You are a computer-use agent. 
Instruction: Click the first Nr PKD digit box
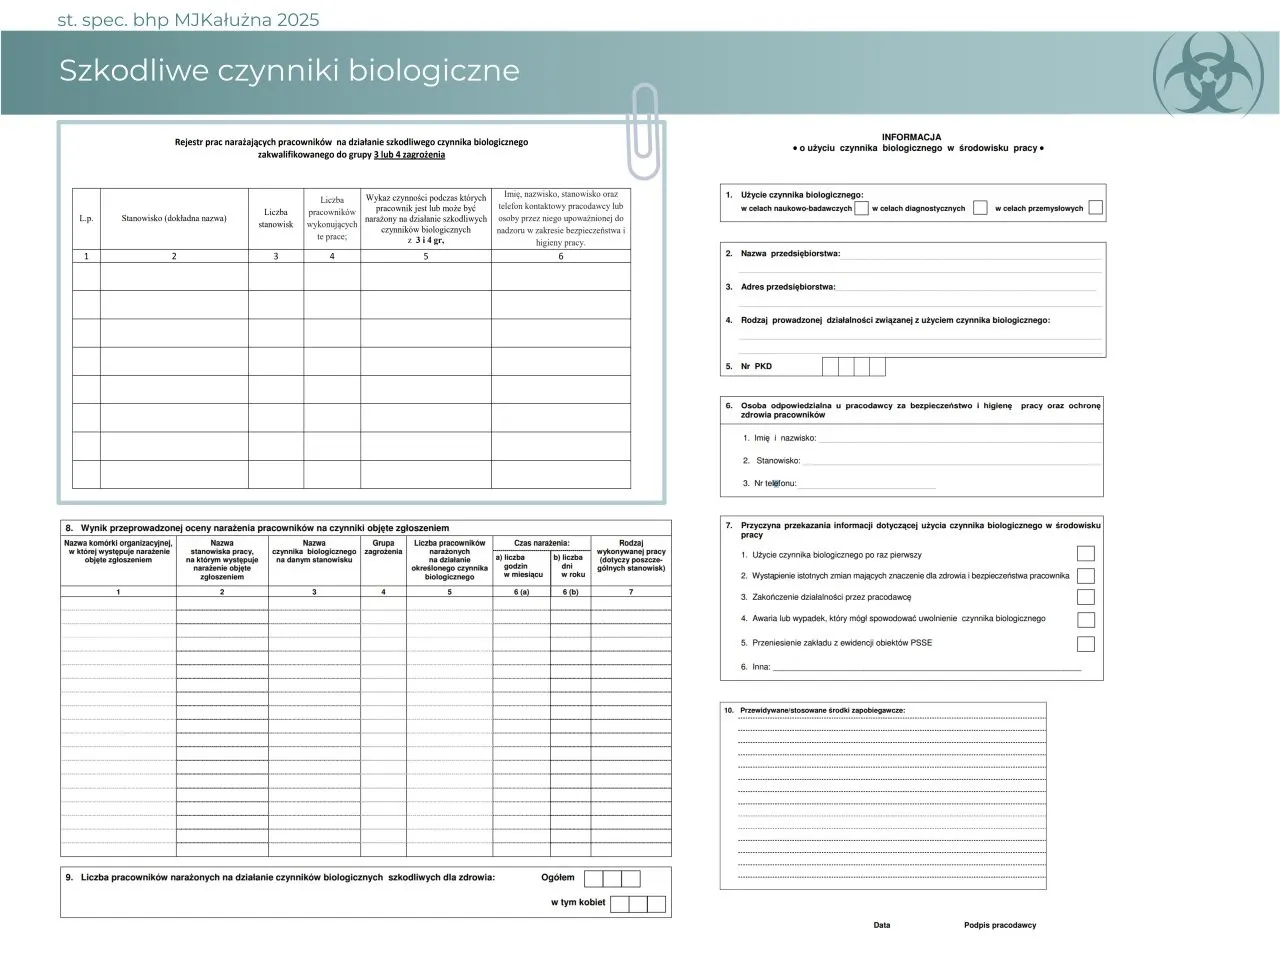[x=830, y=367]
